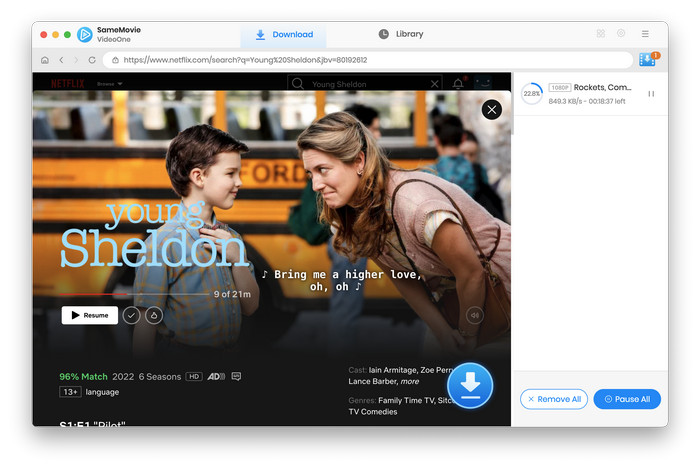Select the Download tab
The image size is (700, 469).
[284, 34]
